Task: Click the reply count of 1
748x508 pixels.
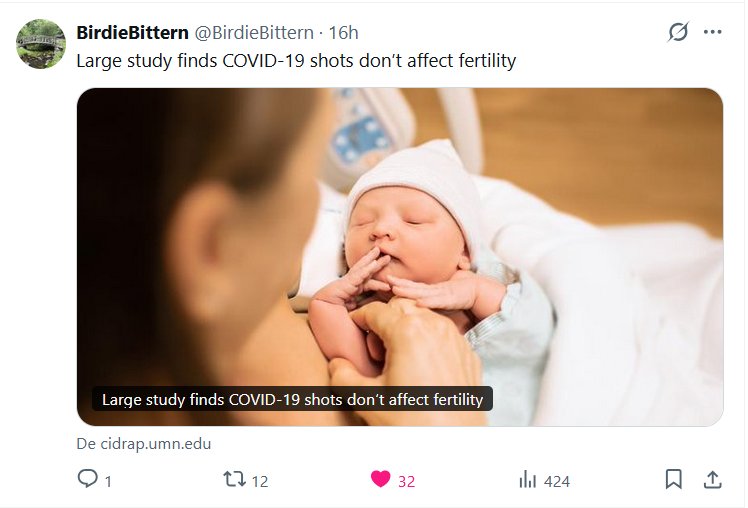Action: (x=108, y=481)
